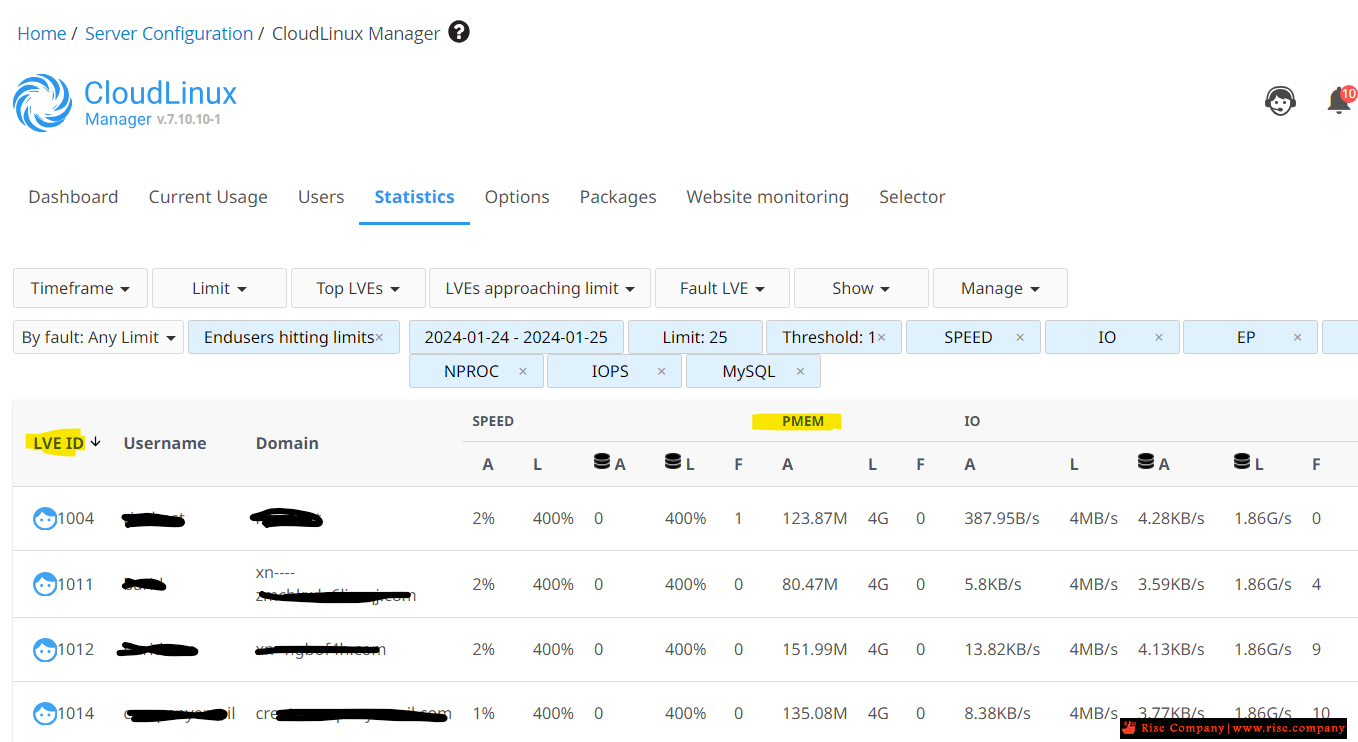Click the Username column header

pyautogui.click(x=165, y=443)
